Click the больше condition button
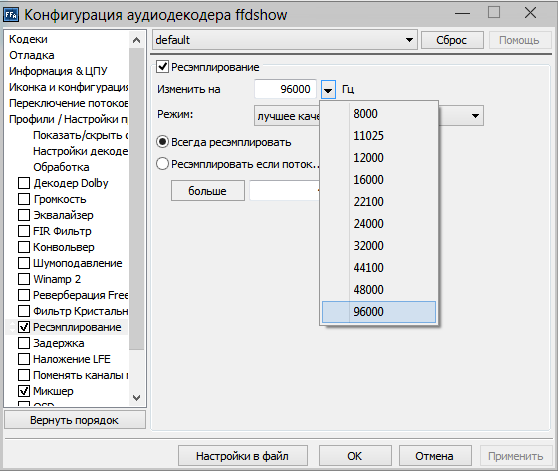 pos(208,191)
